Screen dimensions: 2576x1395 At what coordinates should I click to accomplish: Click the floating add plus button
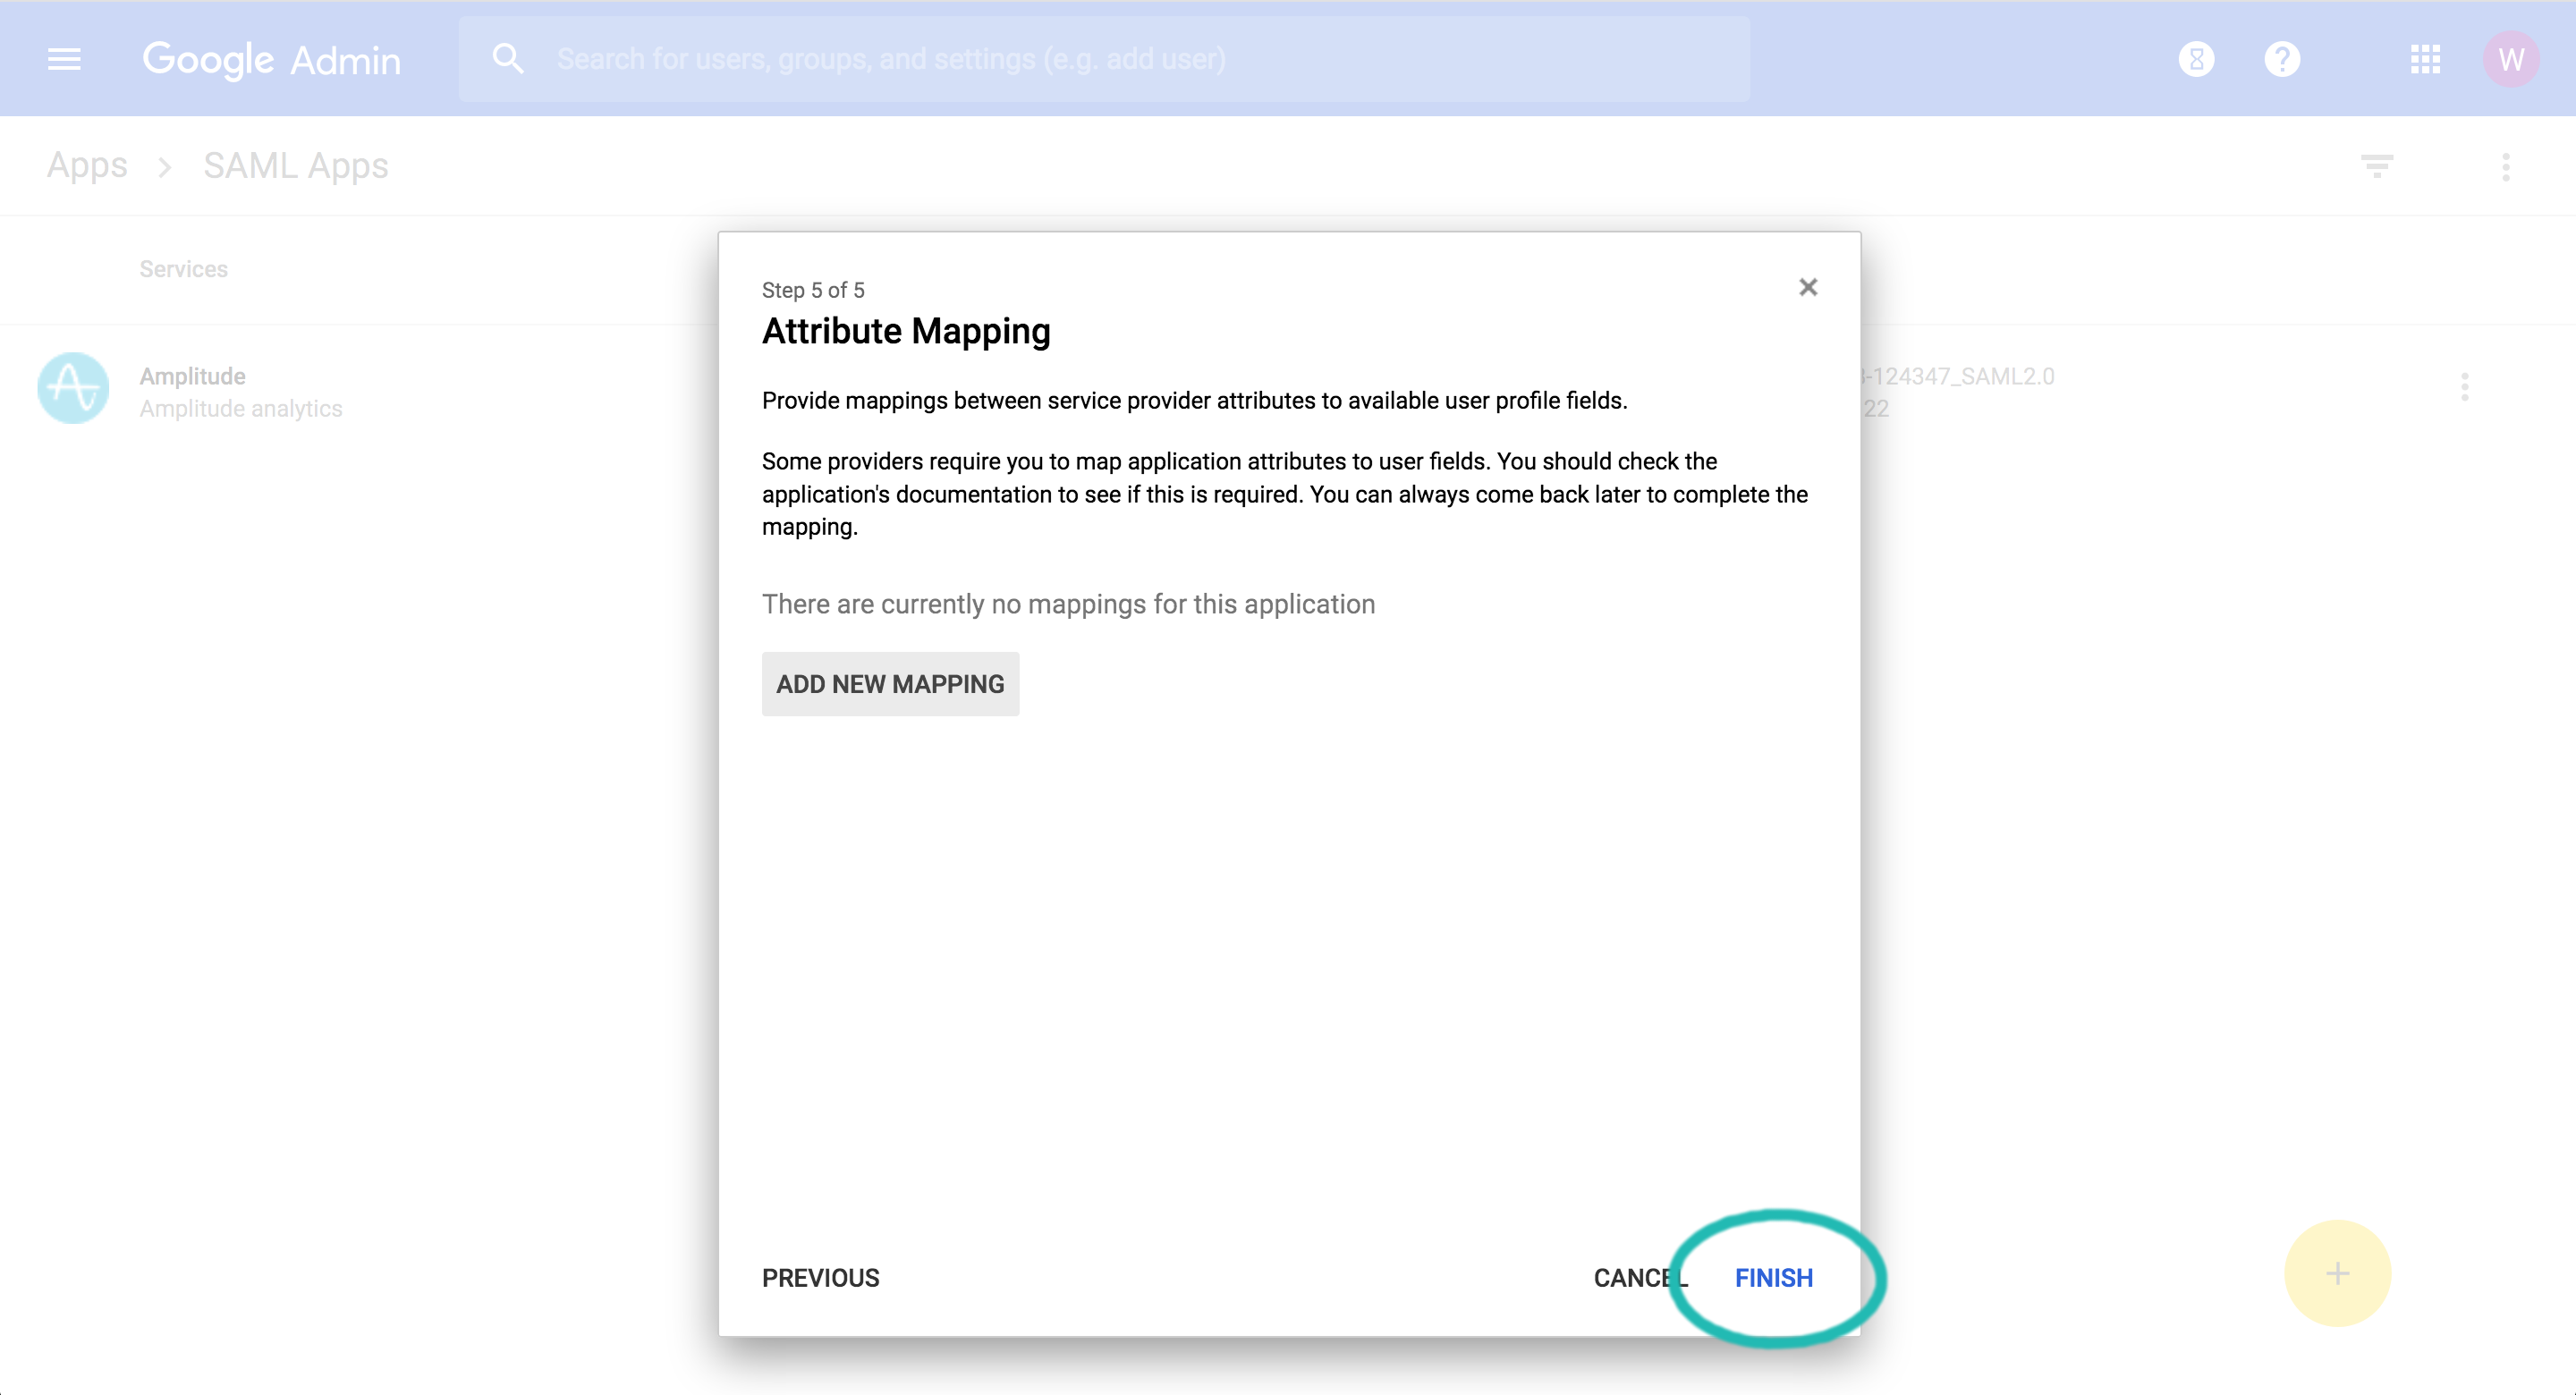point(2337,1275)
